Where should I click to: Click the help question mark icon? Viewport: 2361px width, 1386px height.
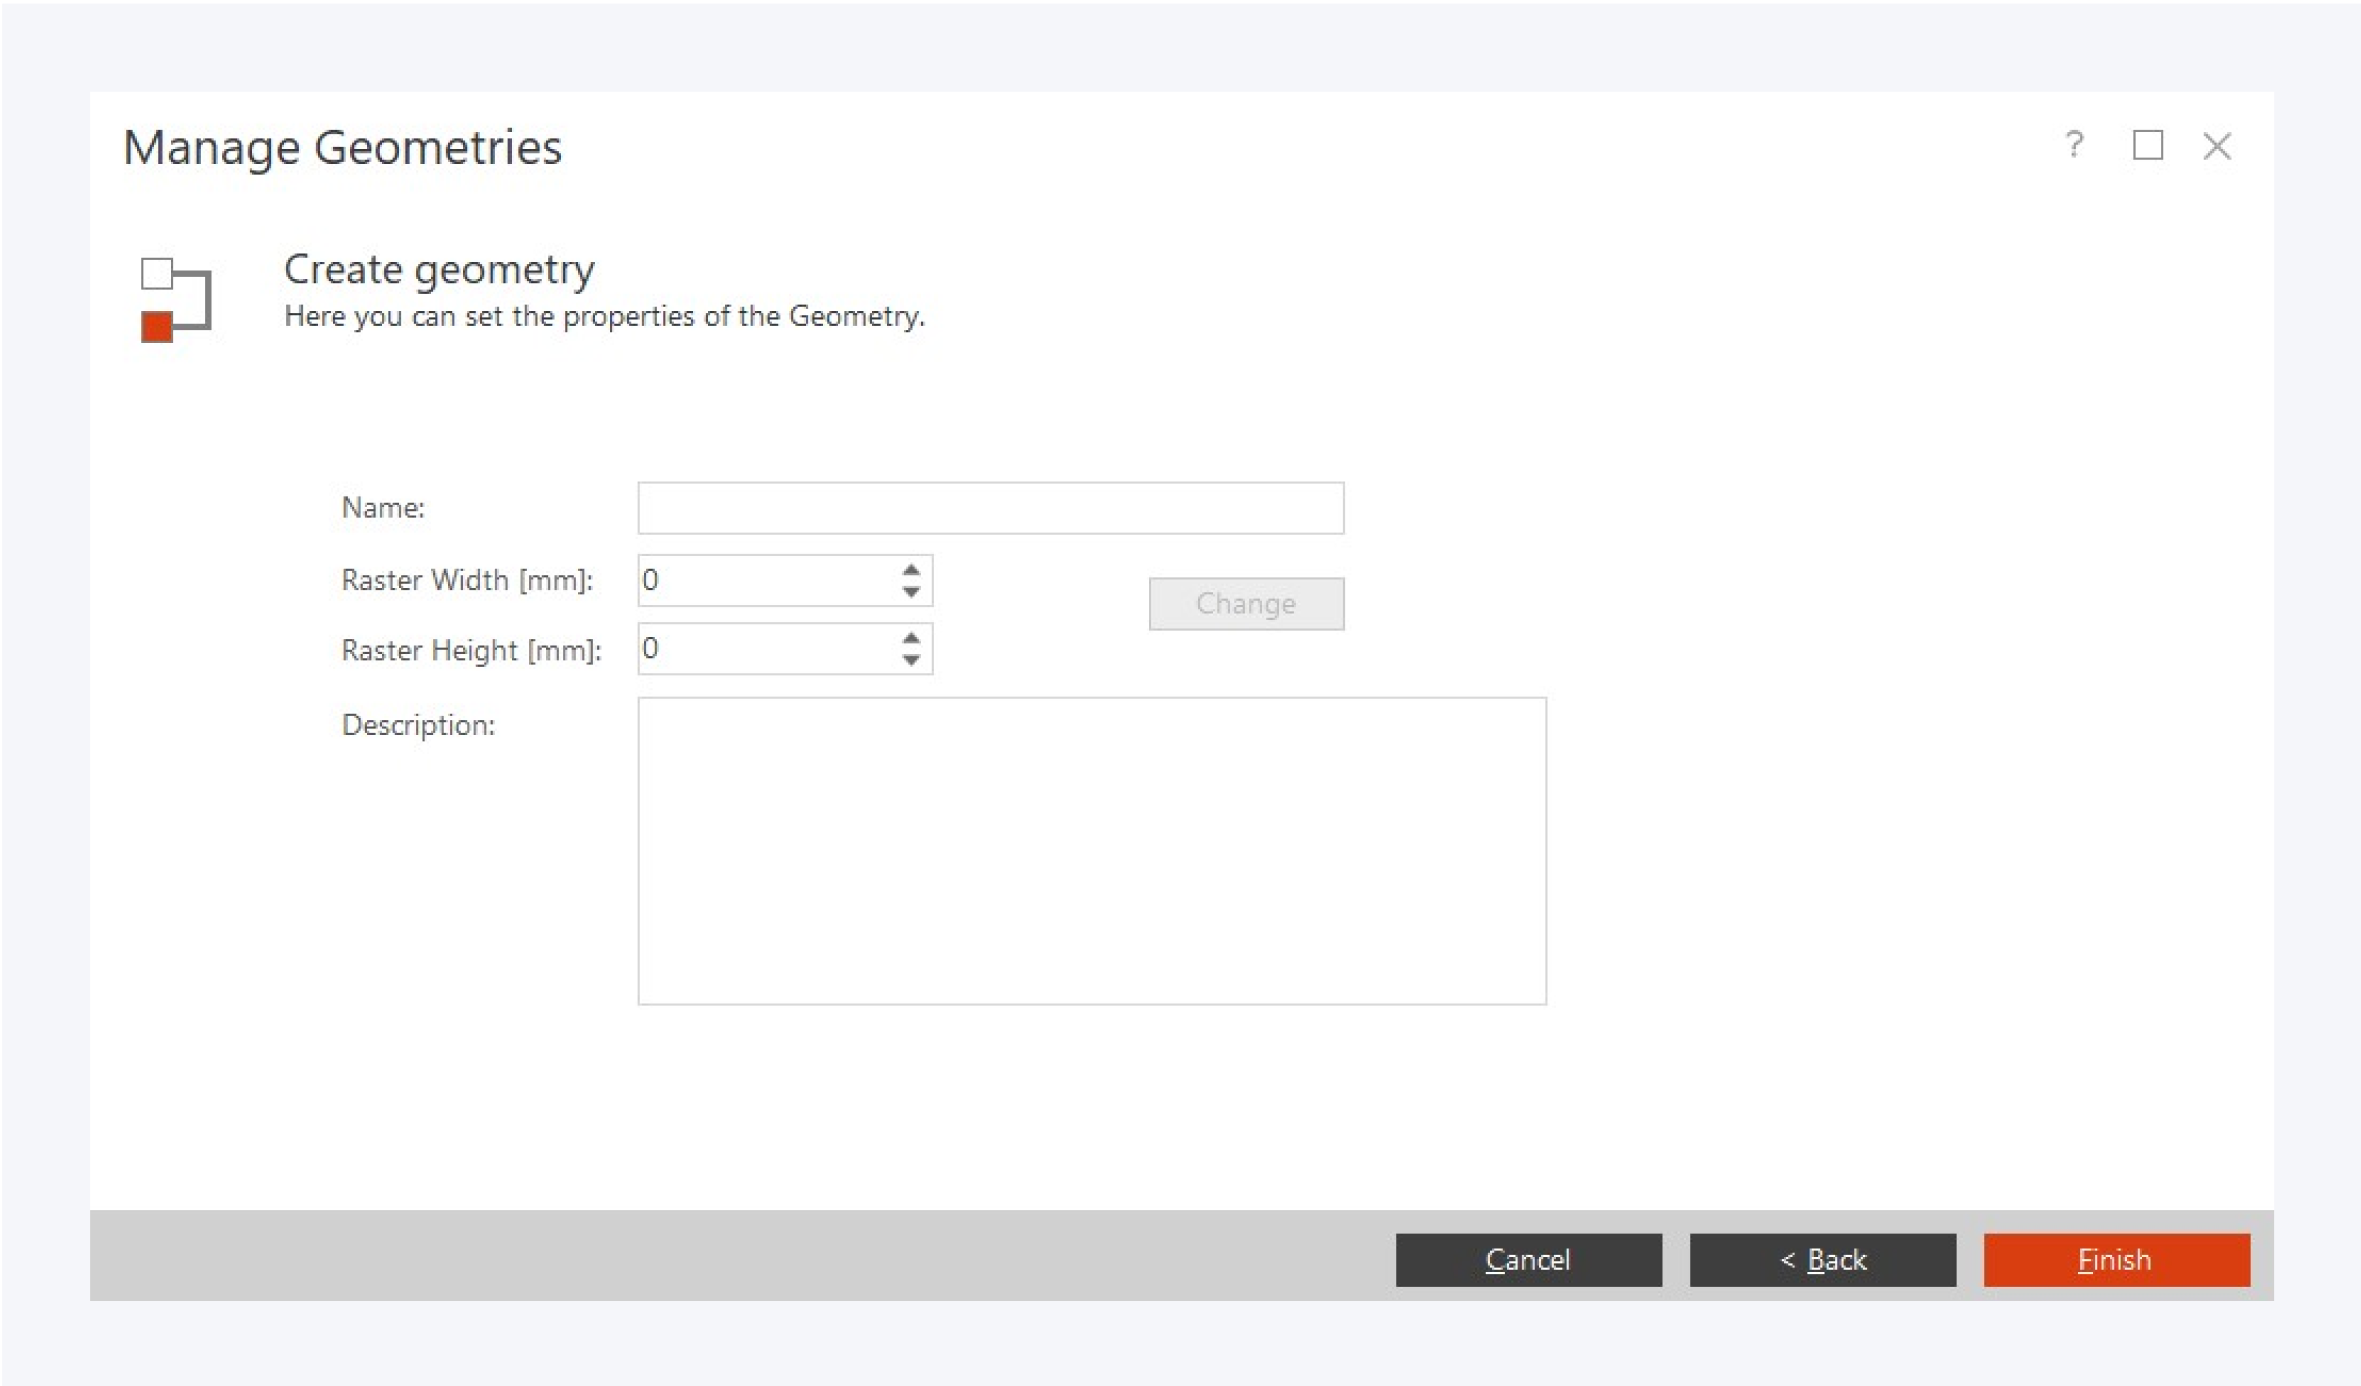click(2074, 146)
